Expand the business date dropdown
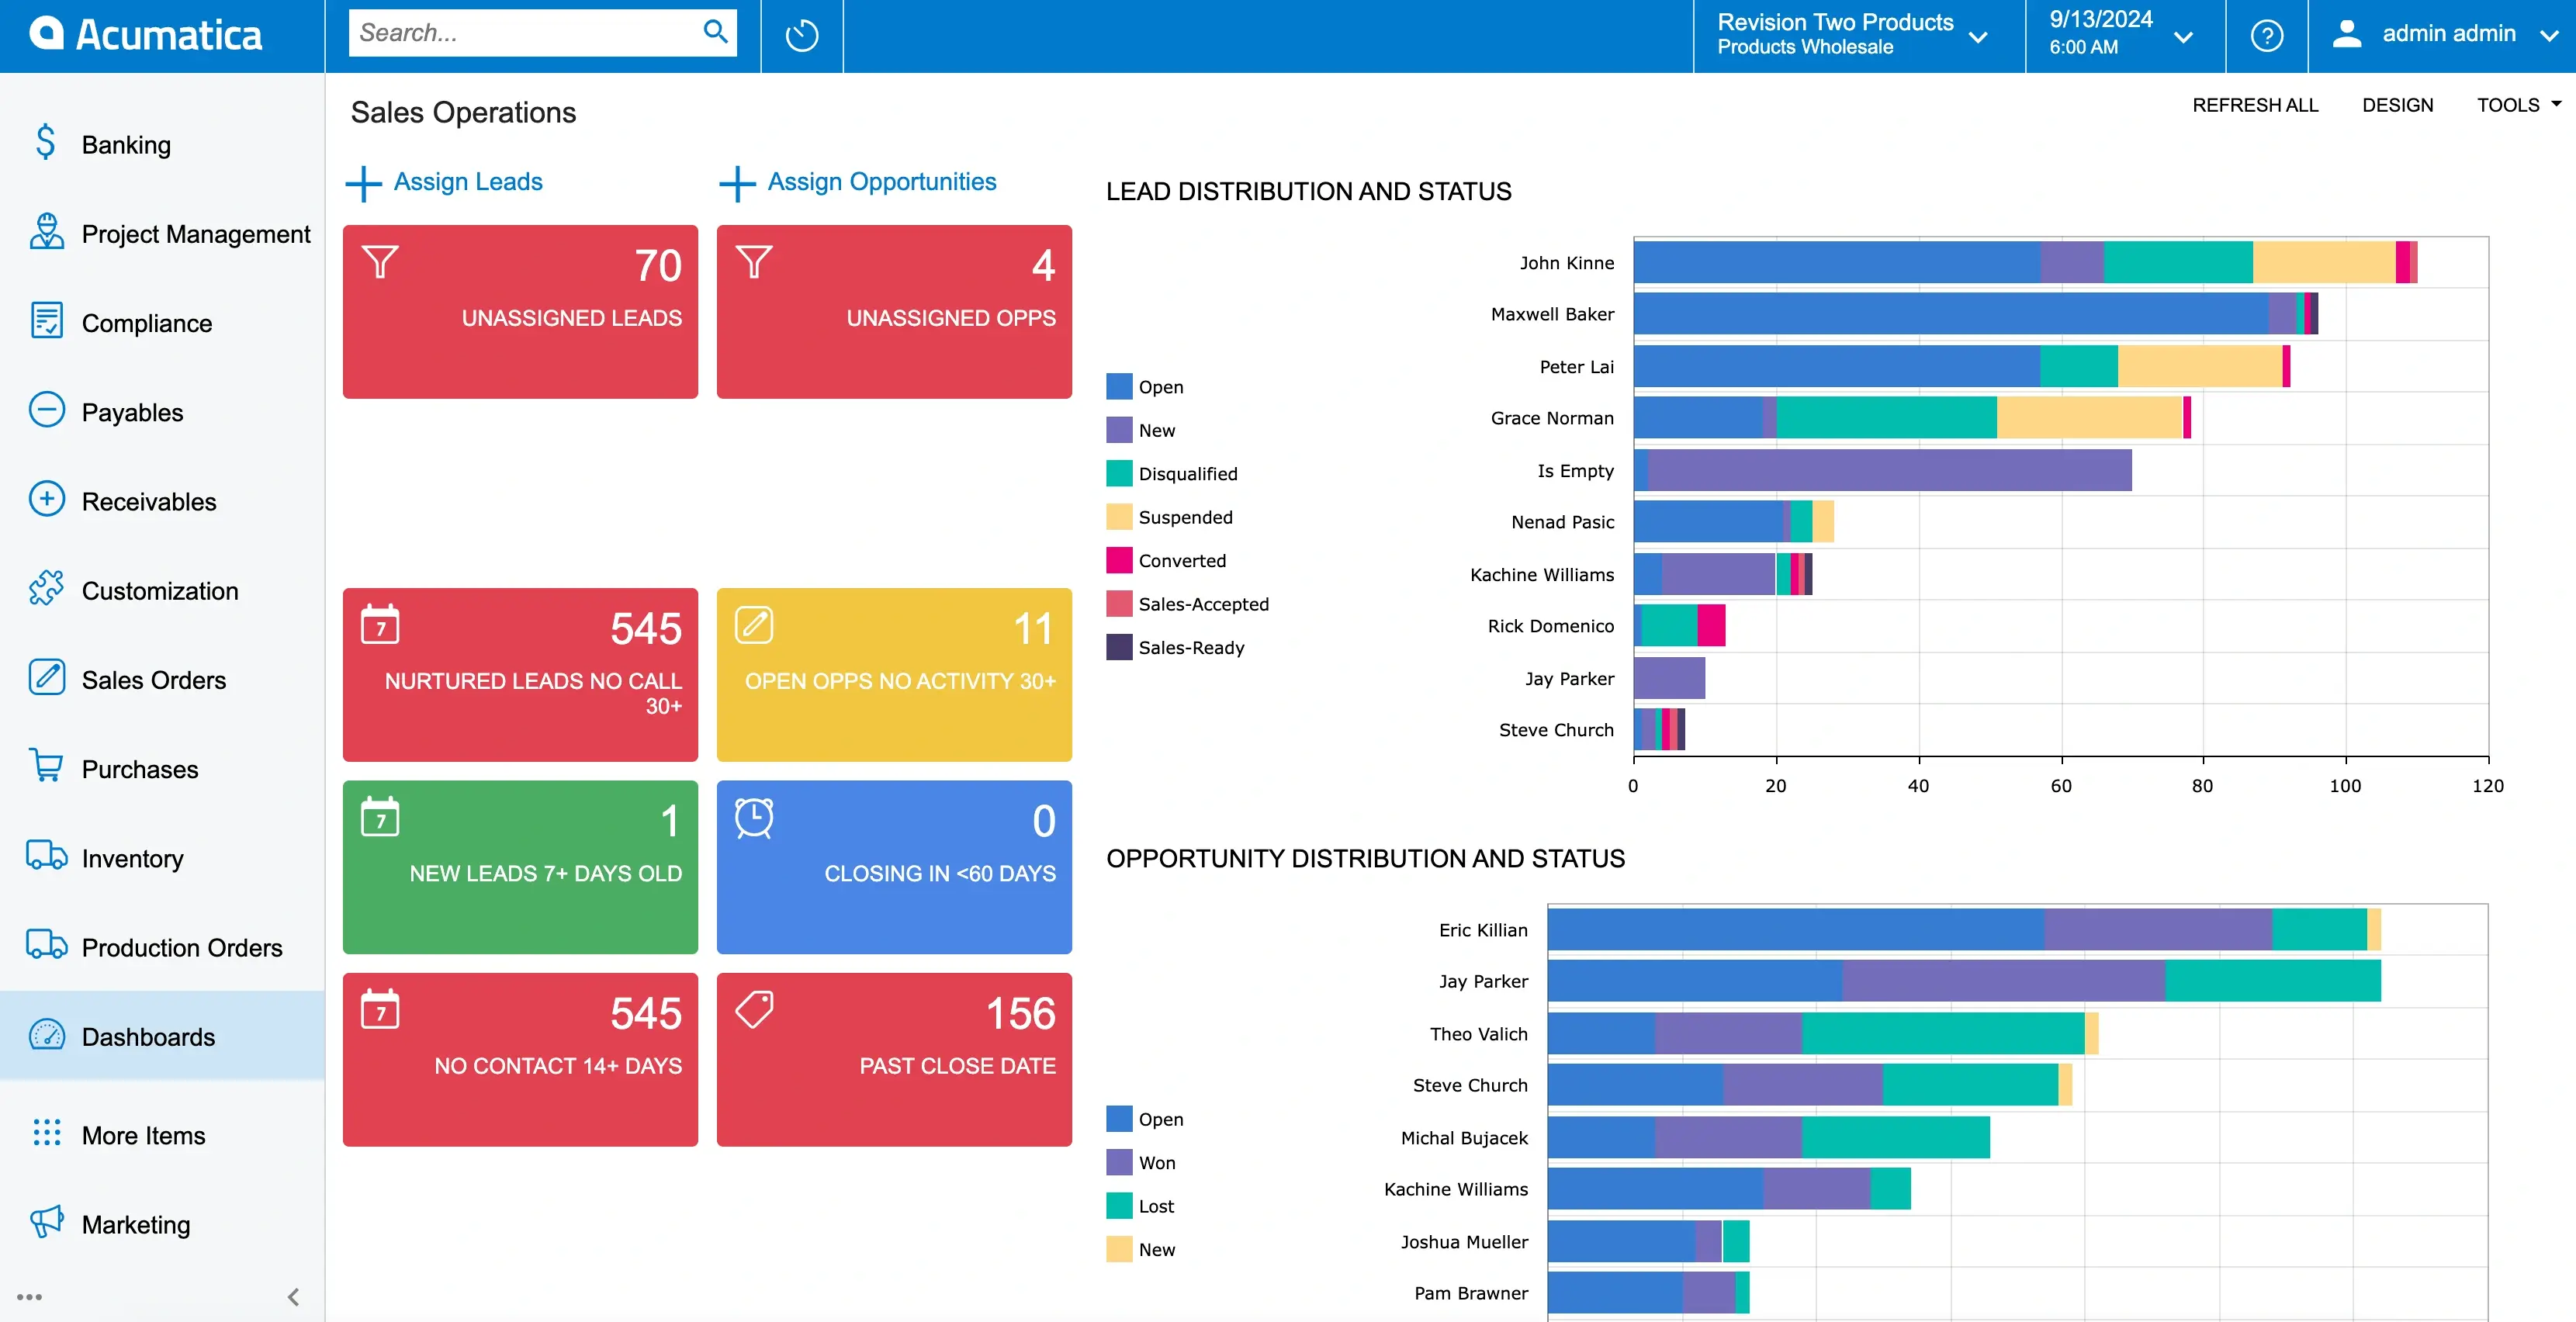 [x=2120, y=34]
